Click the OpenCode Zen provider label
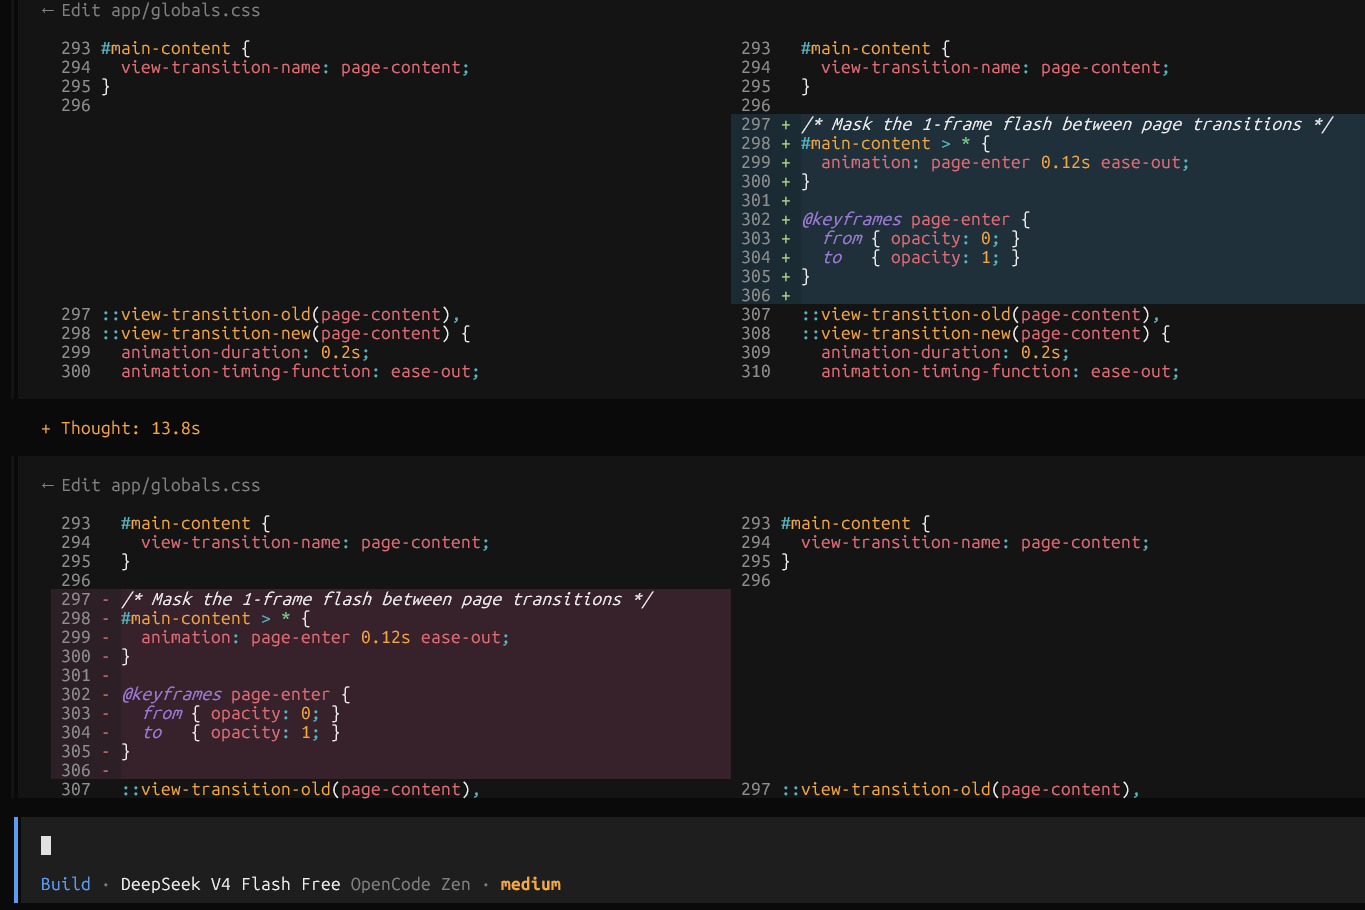 pyautogui.click(x=411, y=884)
